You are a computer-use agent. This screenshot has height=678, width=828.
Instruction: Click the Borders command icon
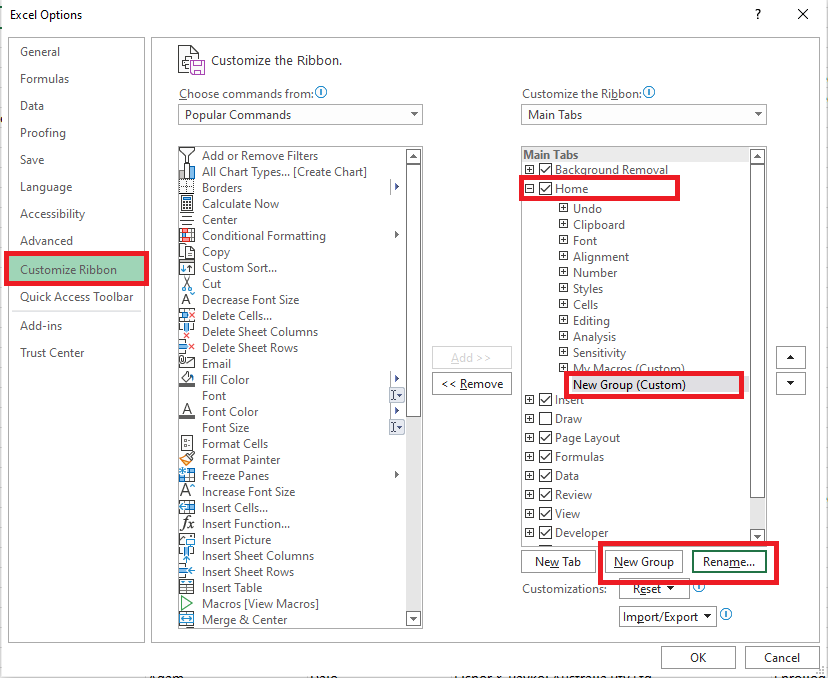pyautogui.click(x=187, y=187)
